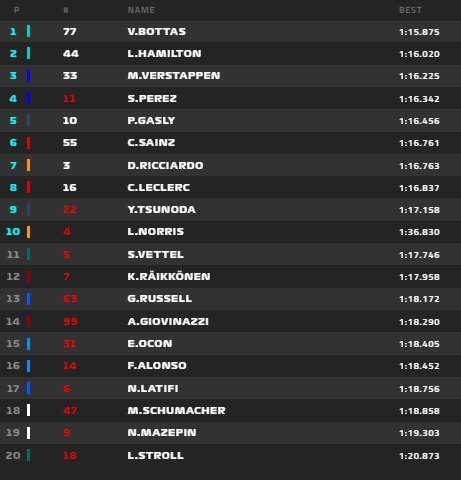Click N.MAZEPIN best time 1:19.303

coord(419,433)
